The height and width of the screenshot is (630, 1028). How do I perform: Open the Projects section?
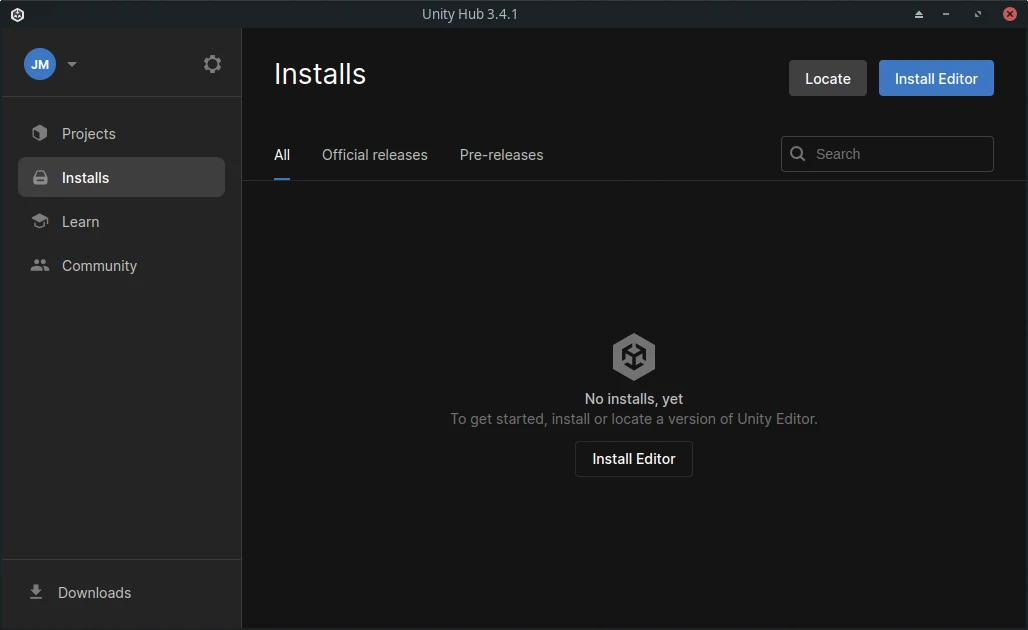coord(121,133)
